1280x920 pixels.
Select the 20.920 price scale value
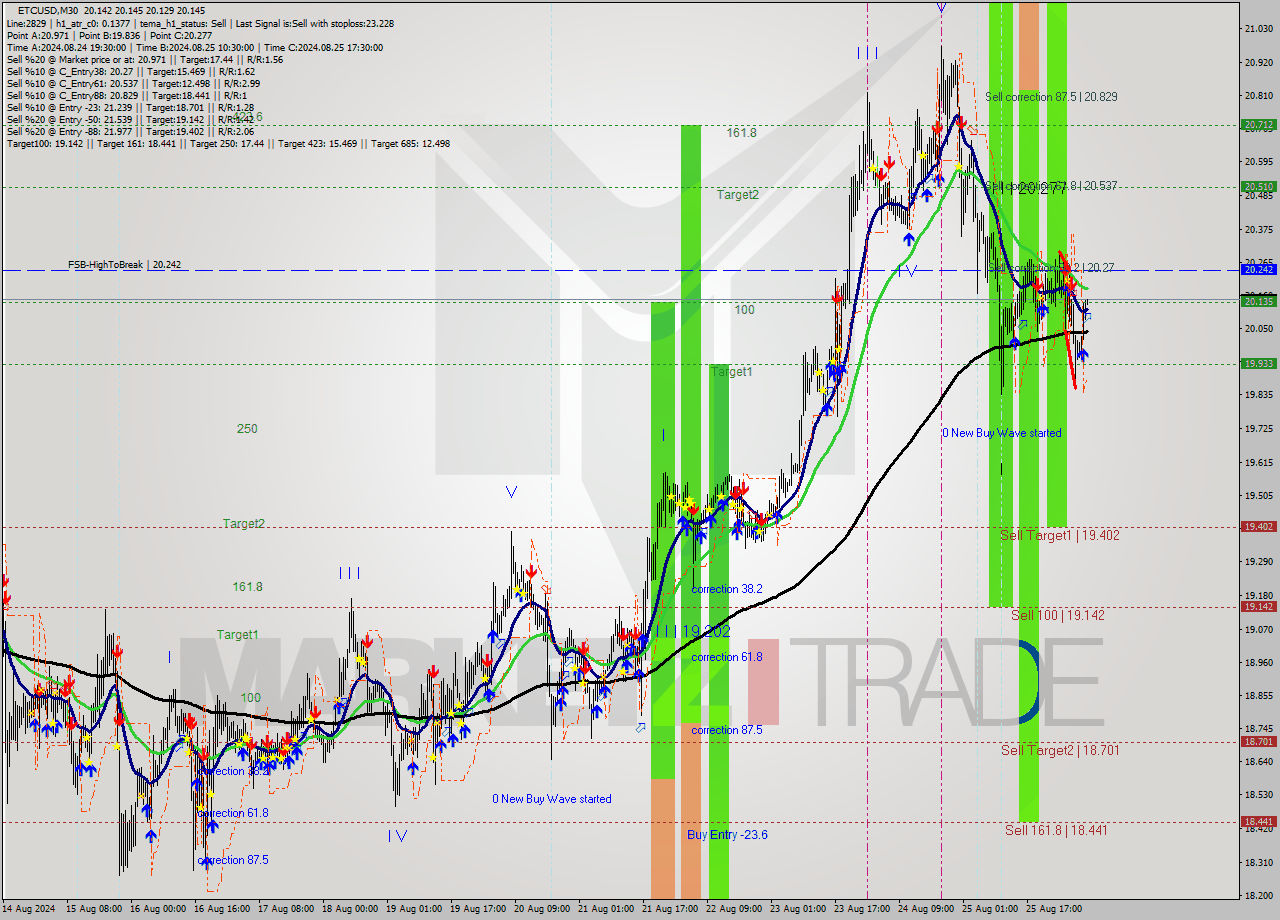1257,62
